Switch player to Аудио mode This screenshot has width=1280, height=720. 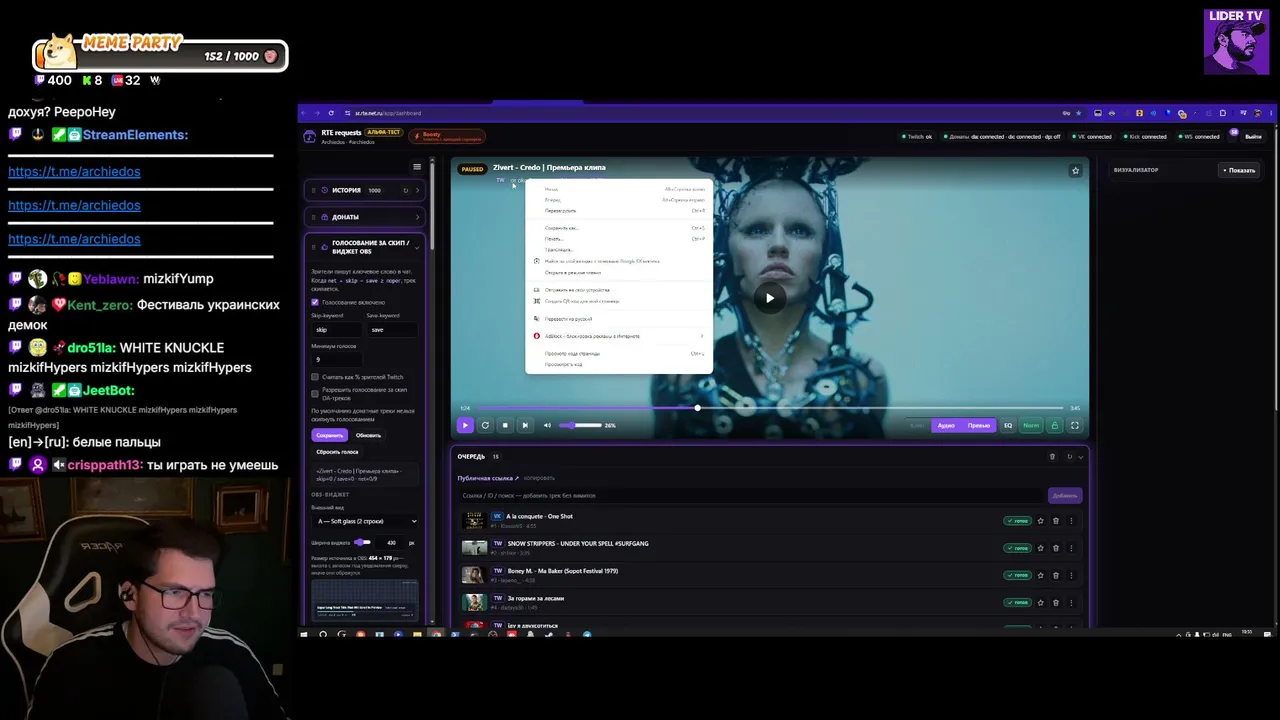946,425
